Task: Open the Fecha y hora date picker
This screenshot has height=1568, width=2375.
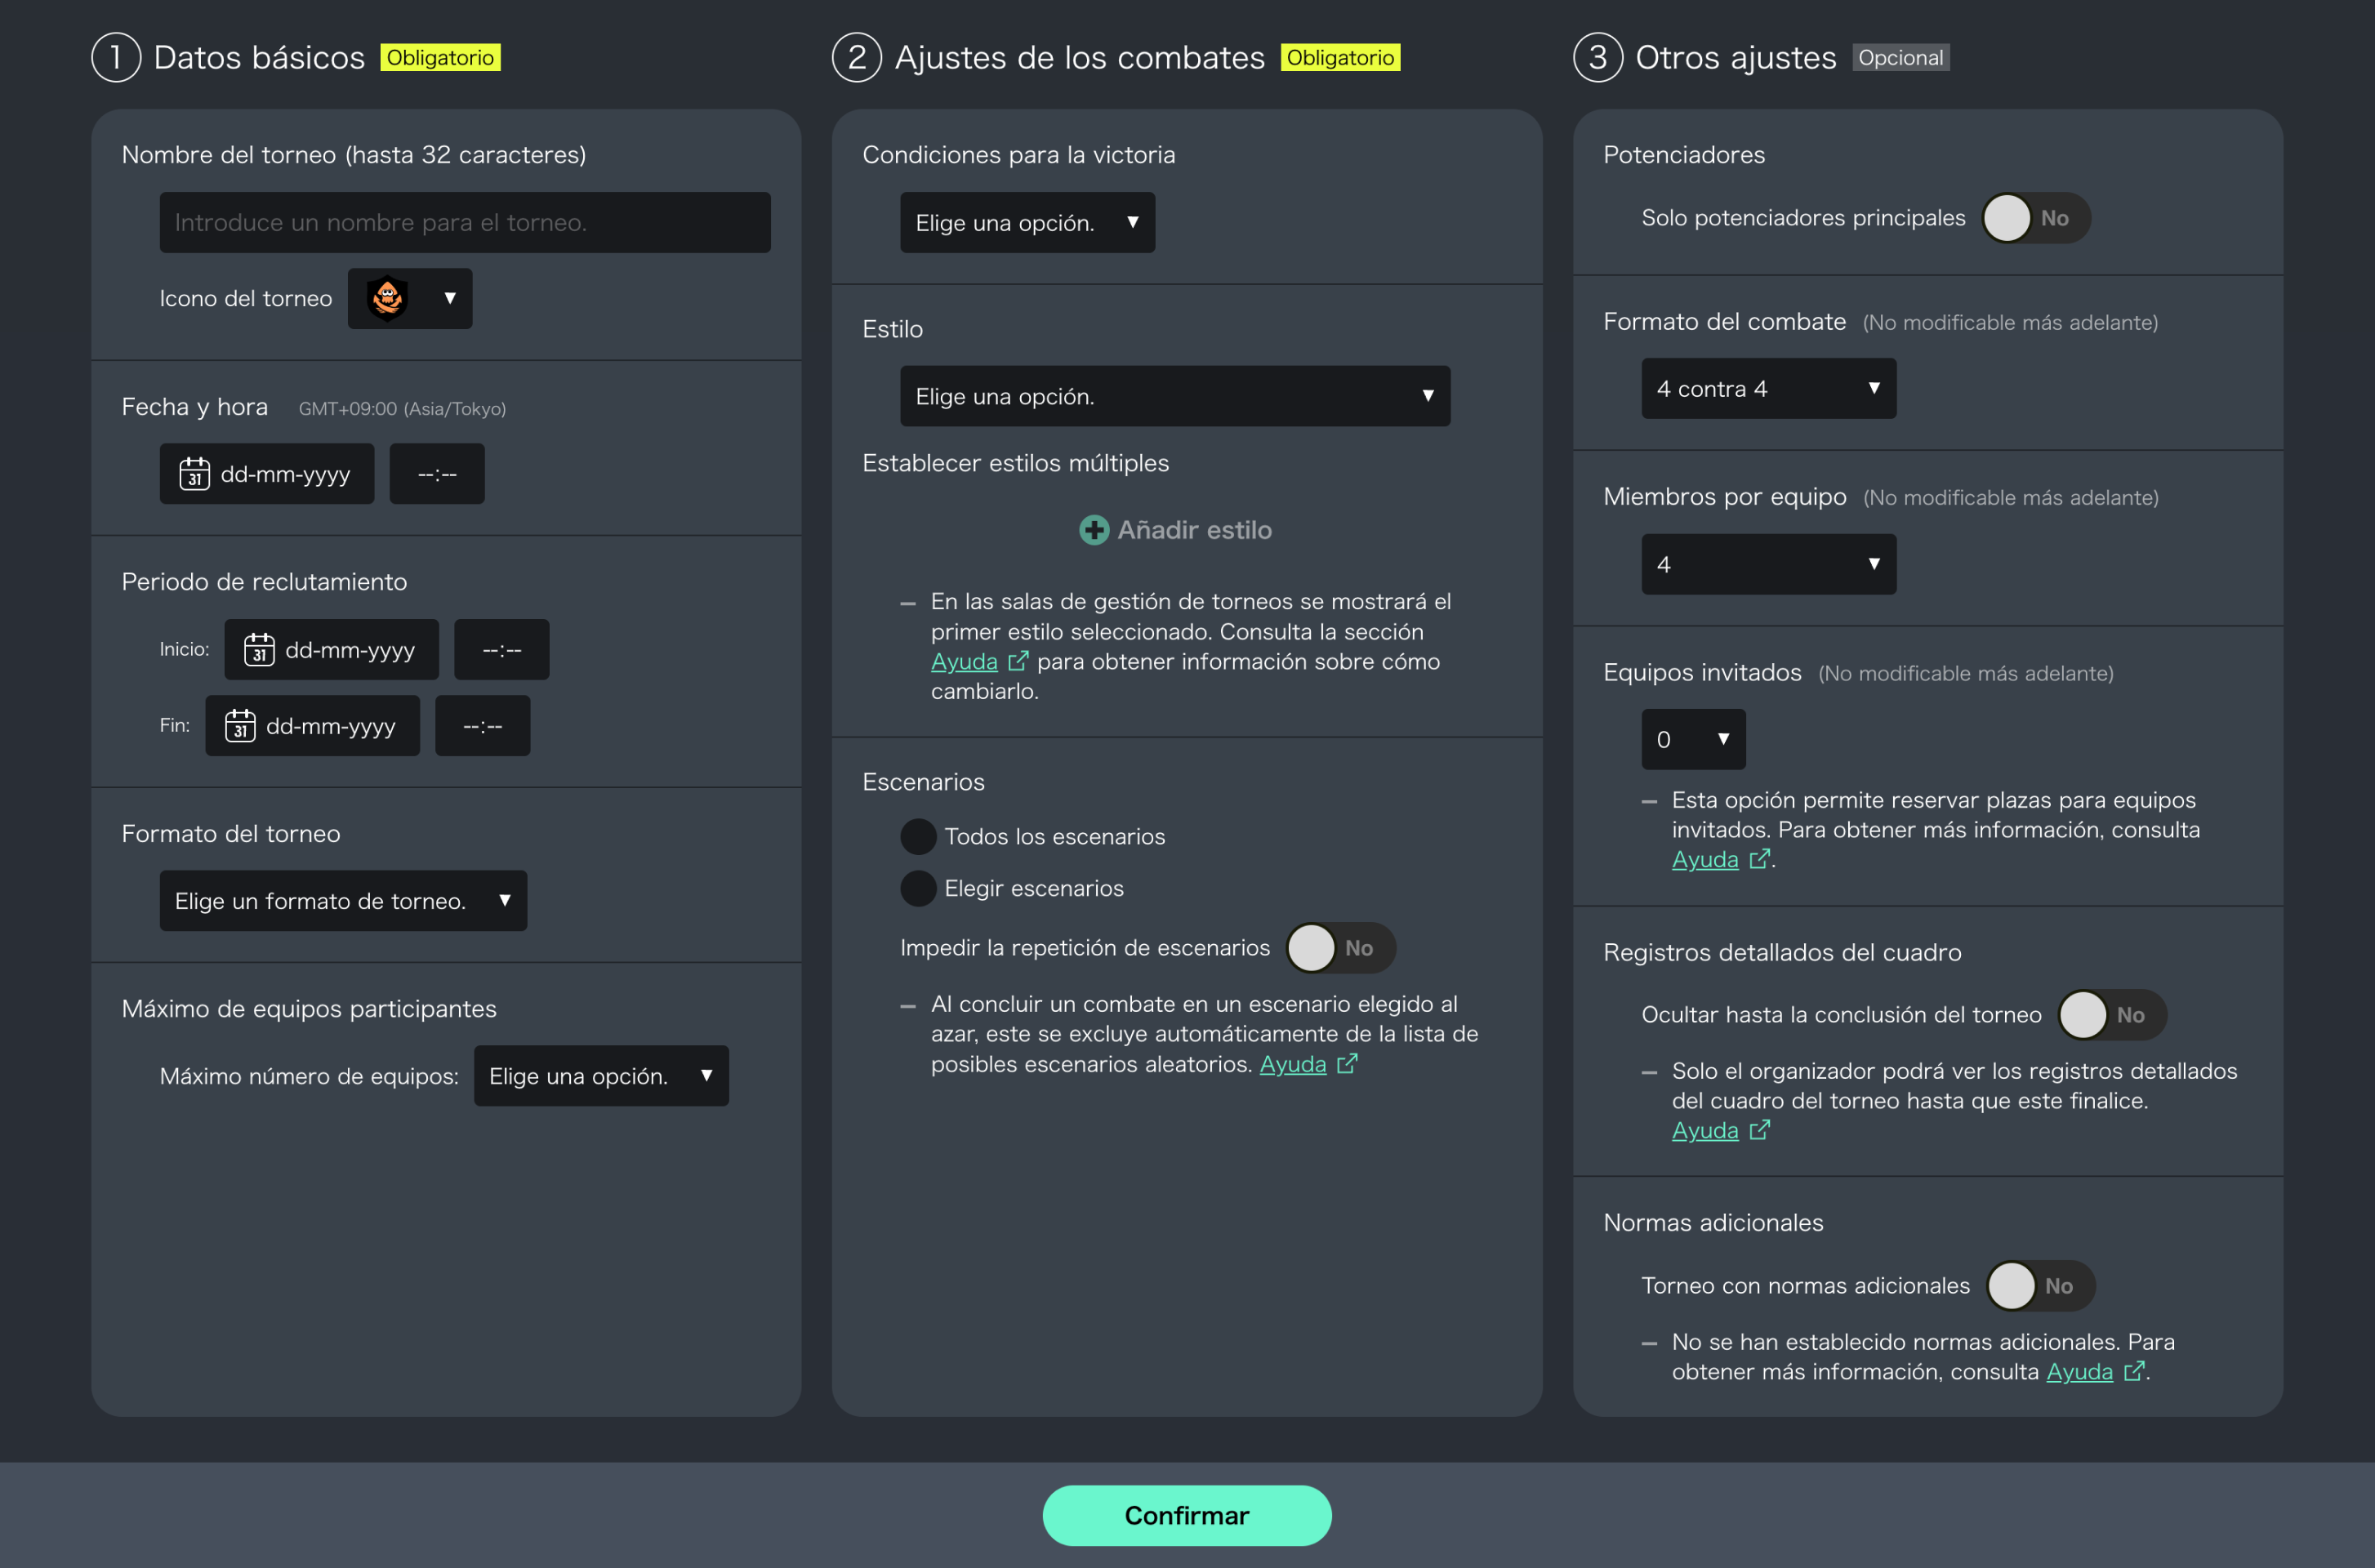Action: [x=267, y=474]
